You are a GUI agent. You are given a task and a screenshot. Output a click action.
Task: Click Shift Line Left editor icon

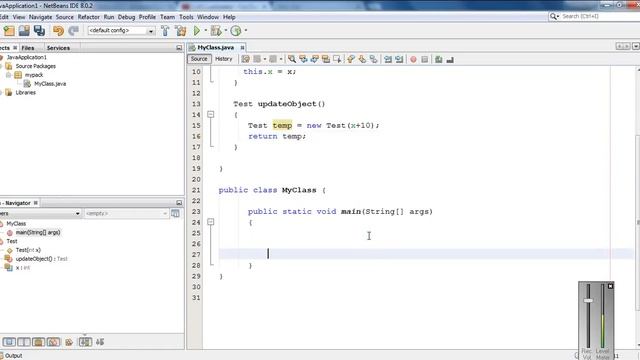388,59
